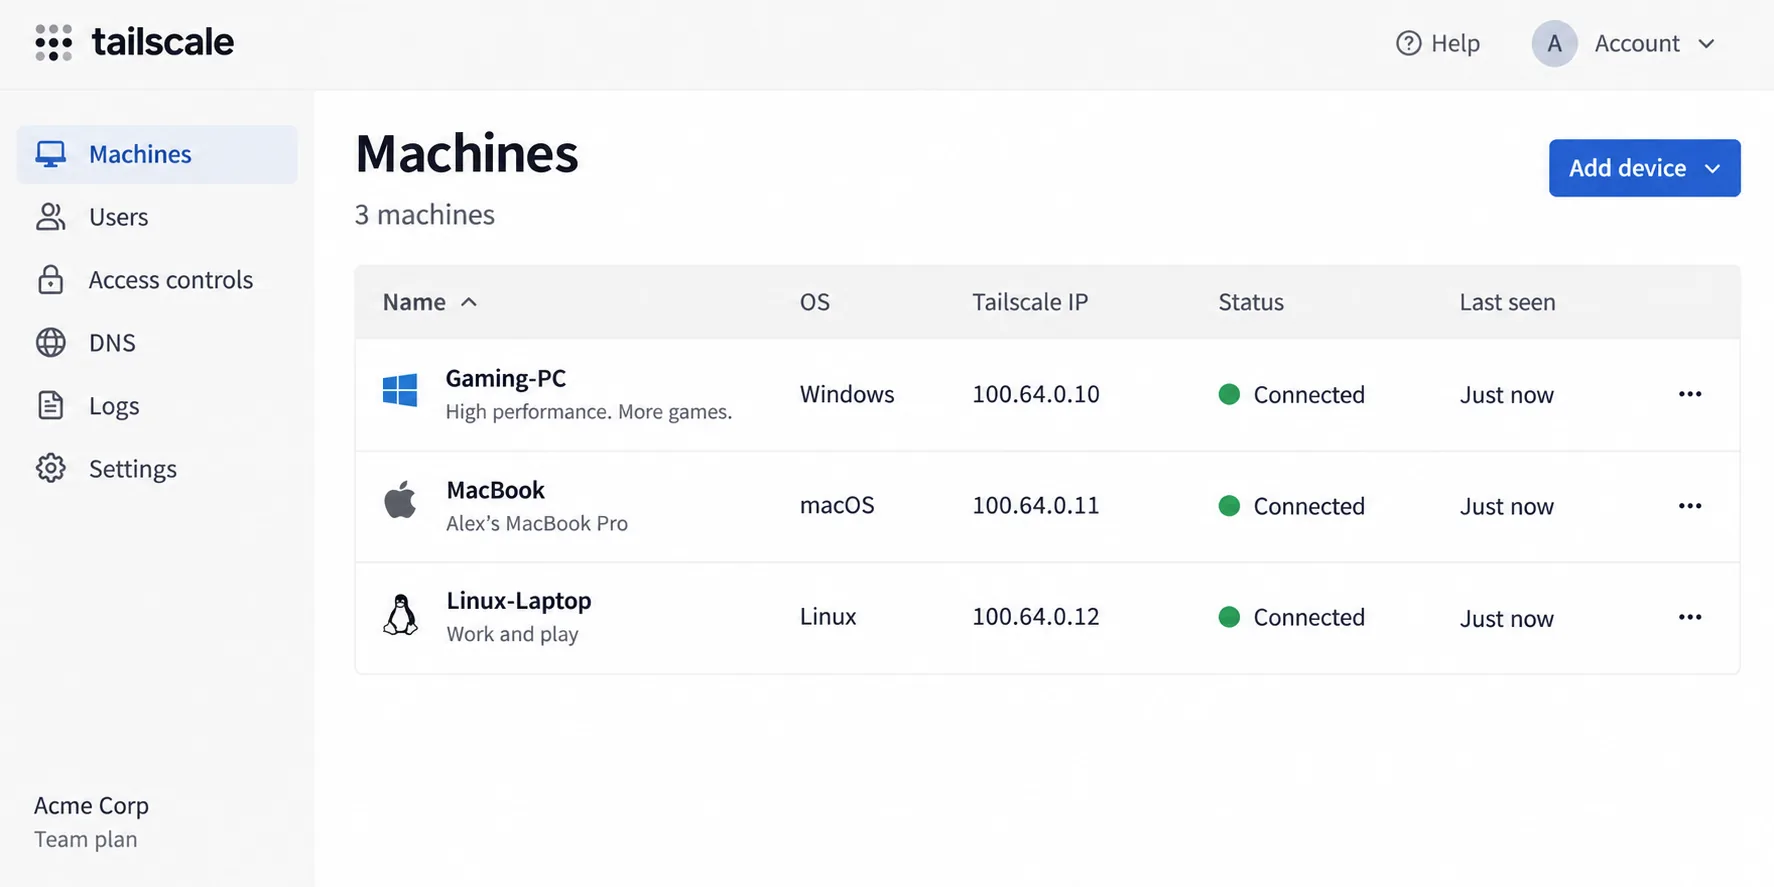Click the Tailscale IP 100.64.0.11
The height and width of the screenshot is (887, 1774).
(x=1036, y=505)
